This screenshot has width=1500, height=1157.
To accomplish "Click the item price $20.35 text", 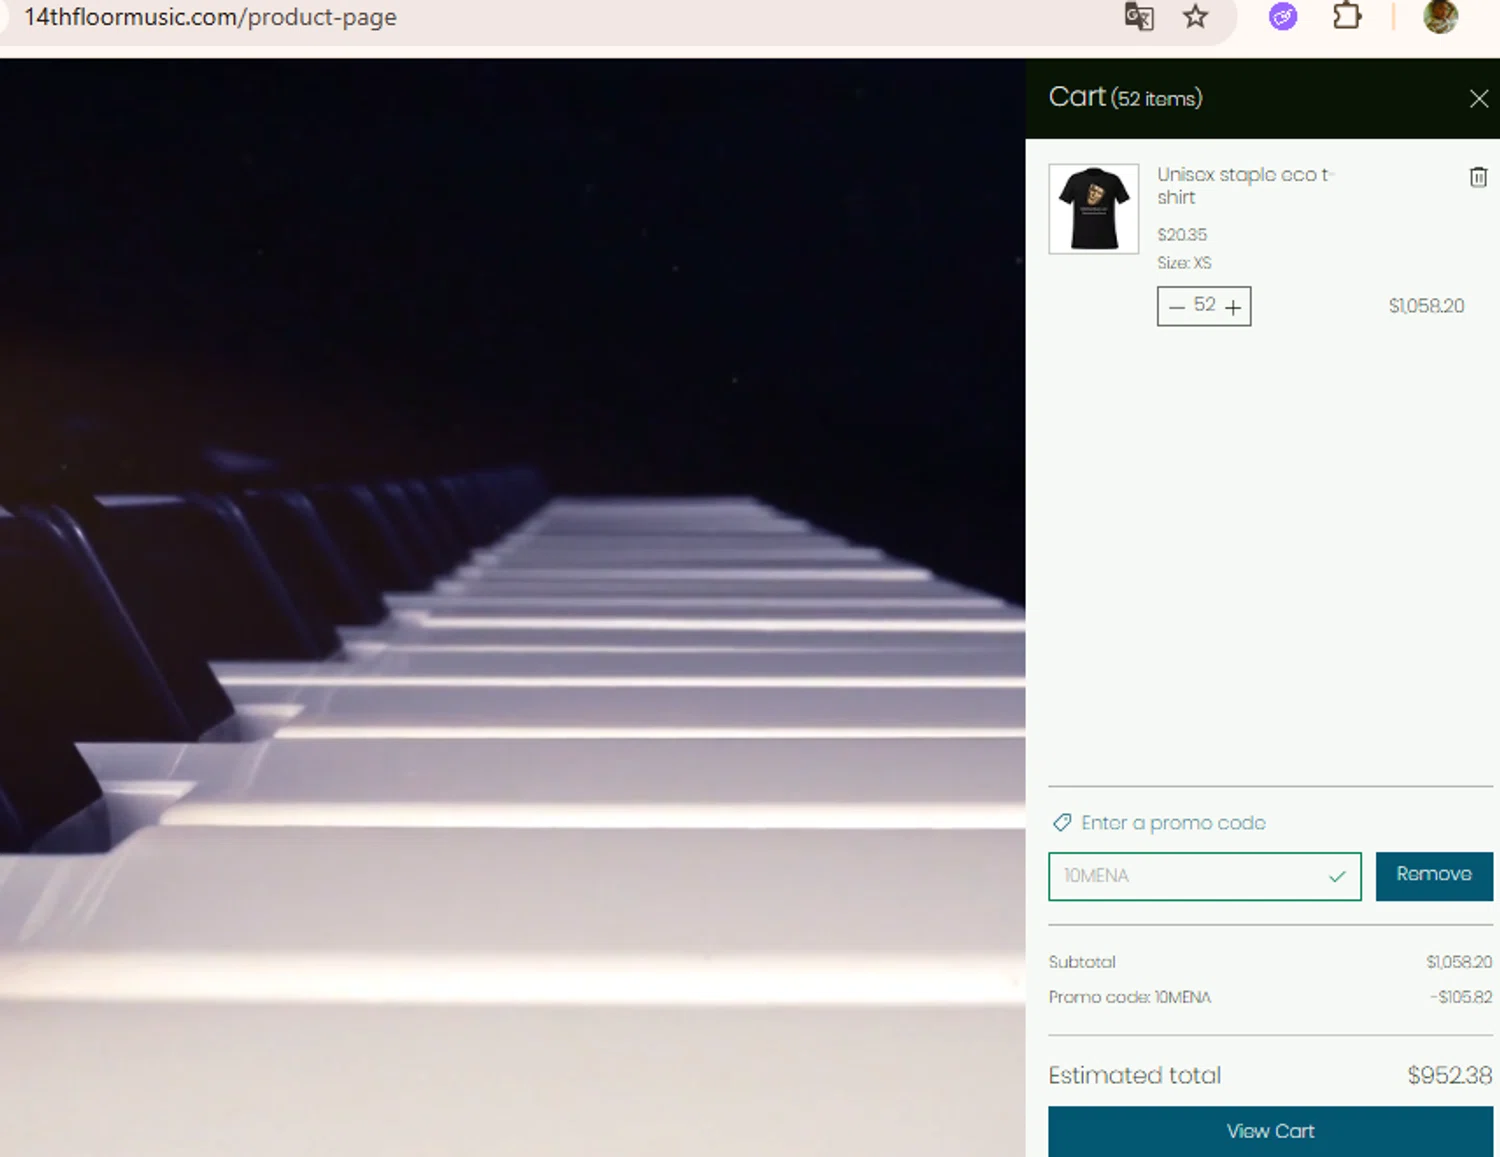I will click(1182, 235).
